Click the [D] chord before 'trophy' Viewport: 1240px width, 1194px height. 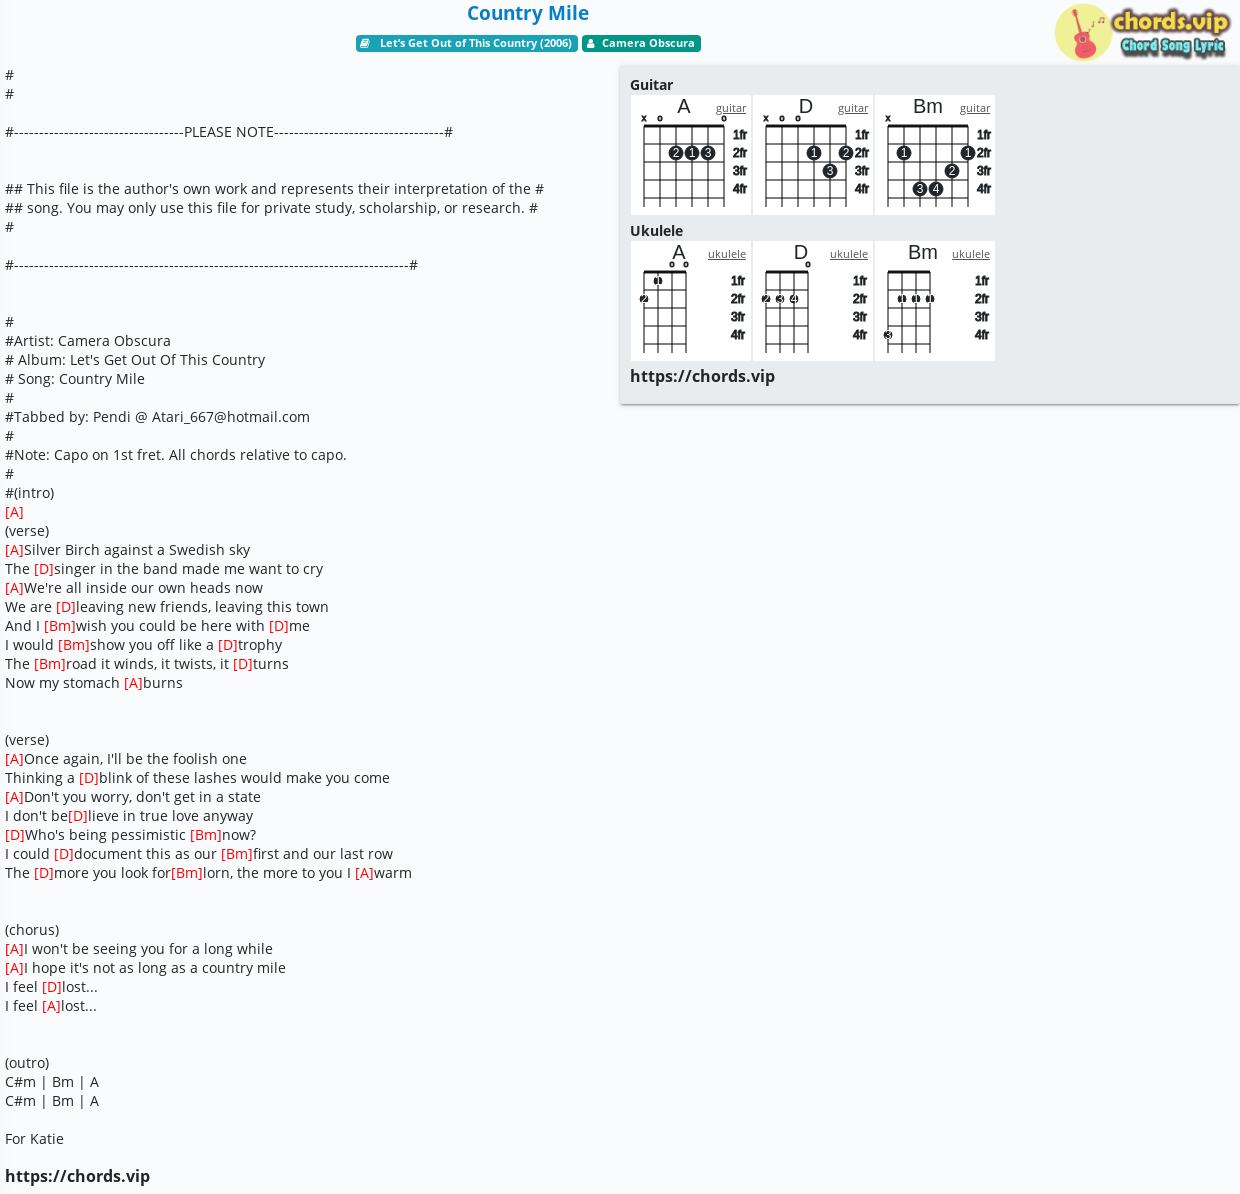click(x=228, y=645)
